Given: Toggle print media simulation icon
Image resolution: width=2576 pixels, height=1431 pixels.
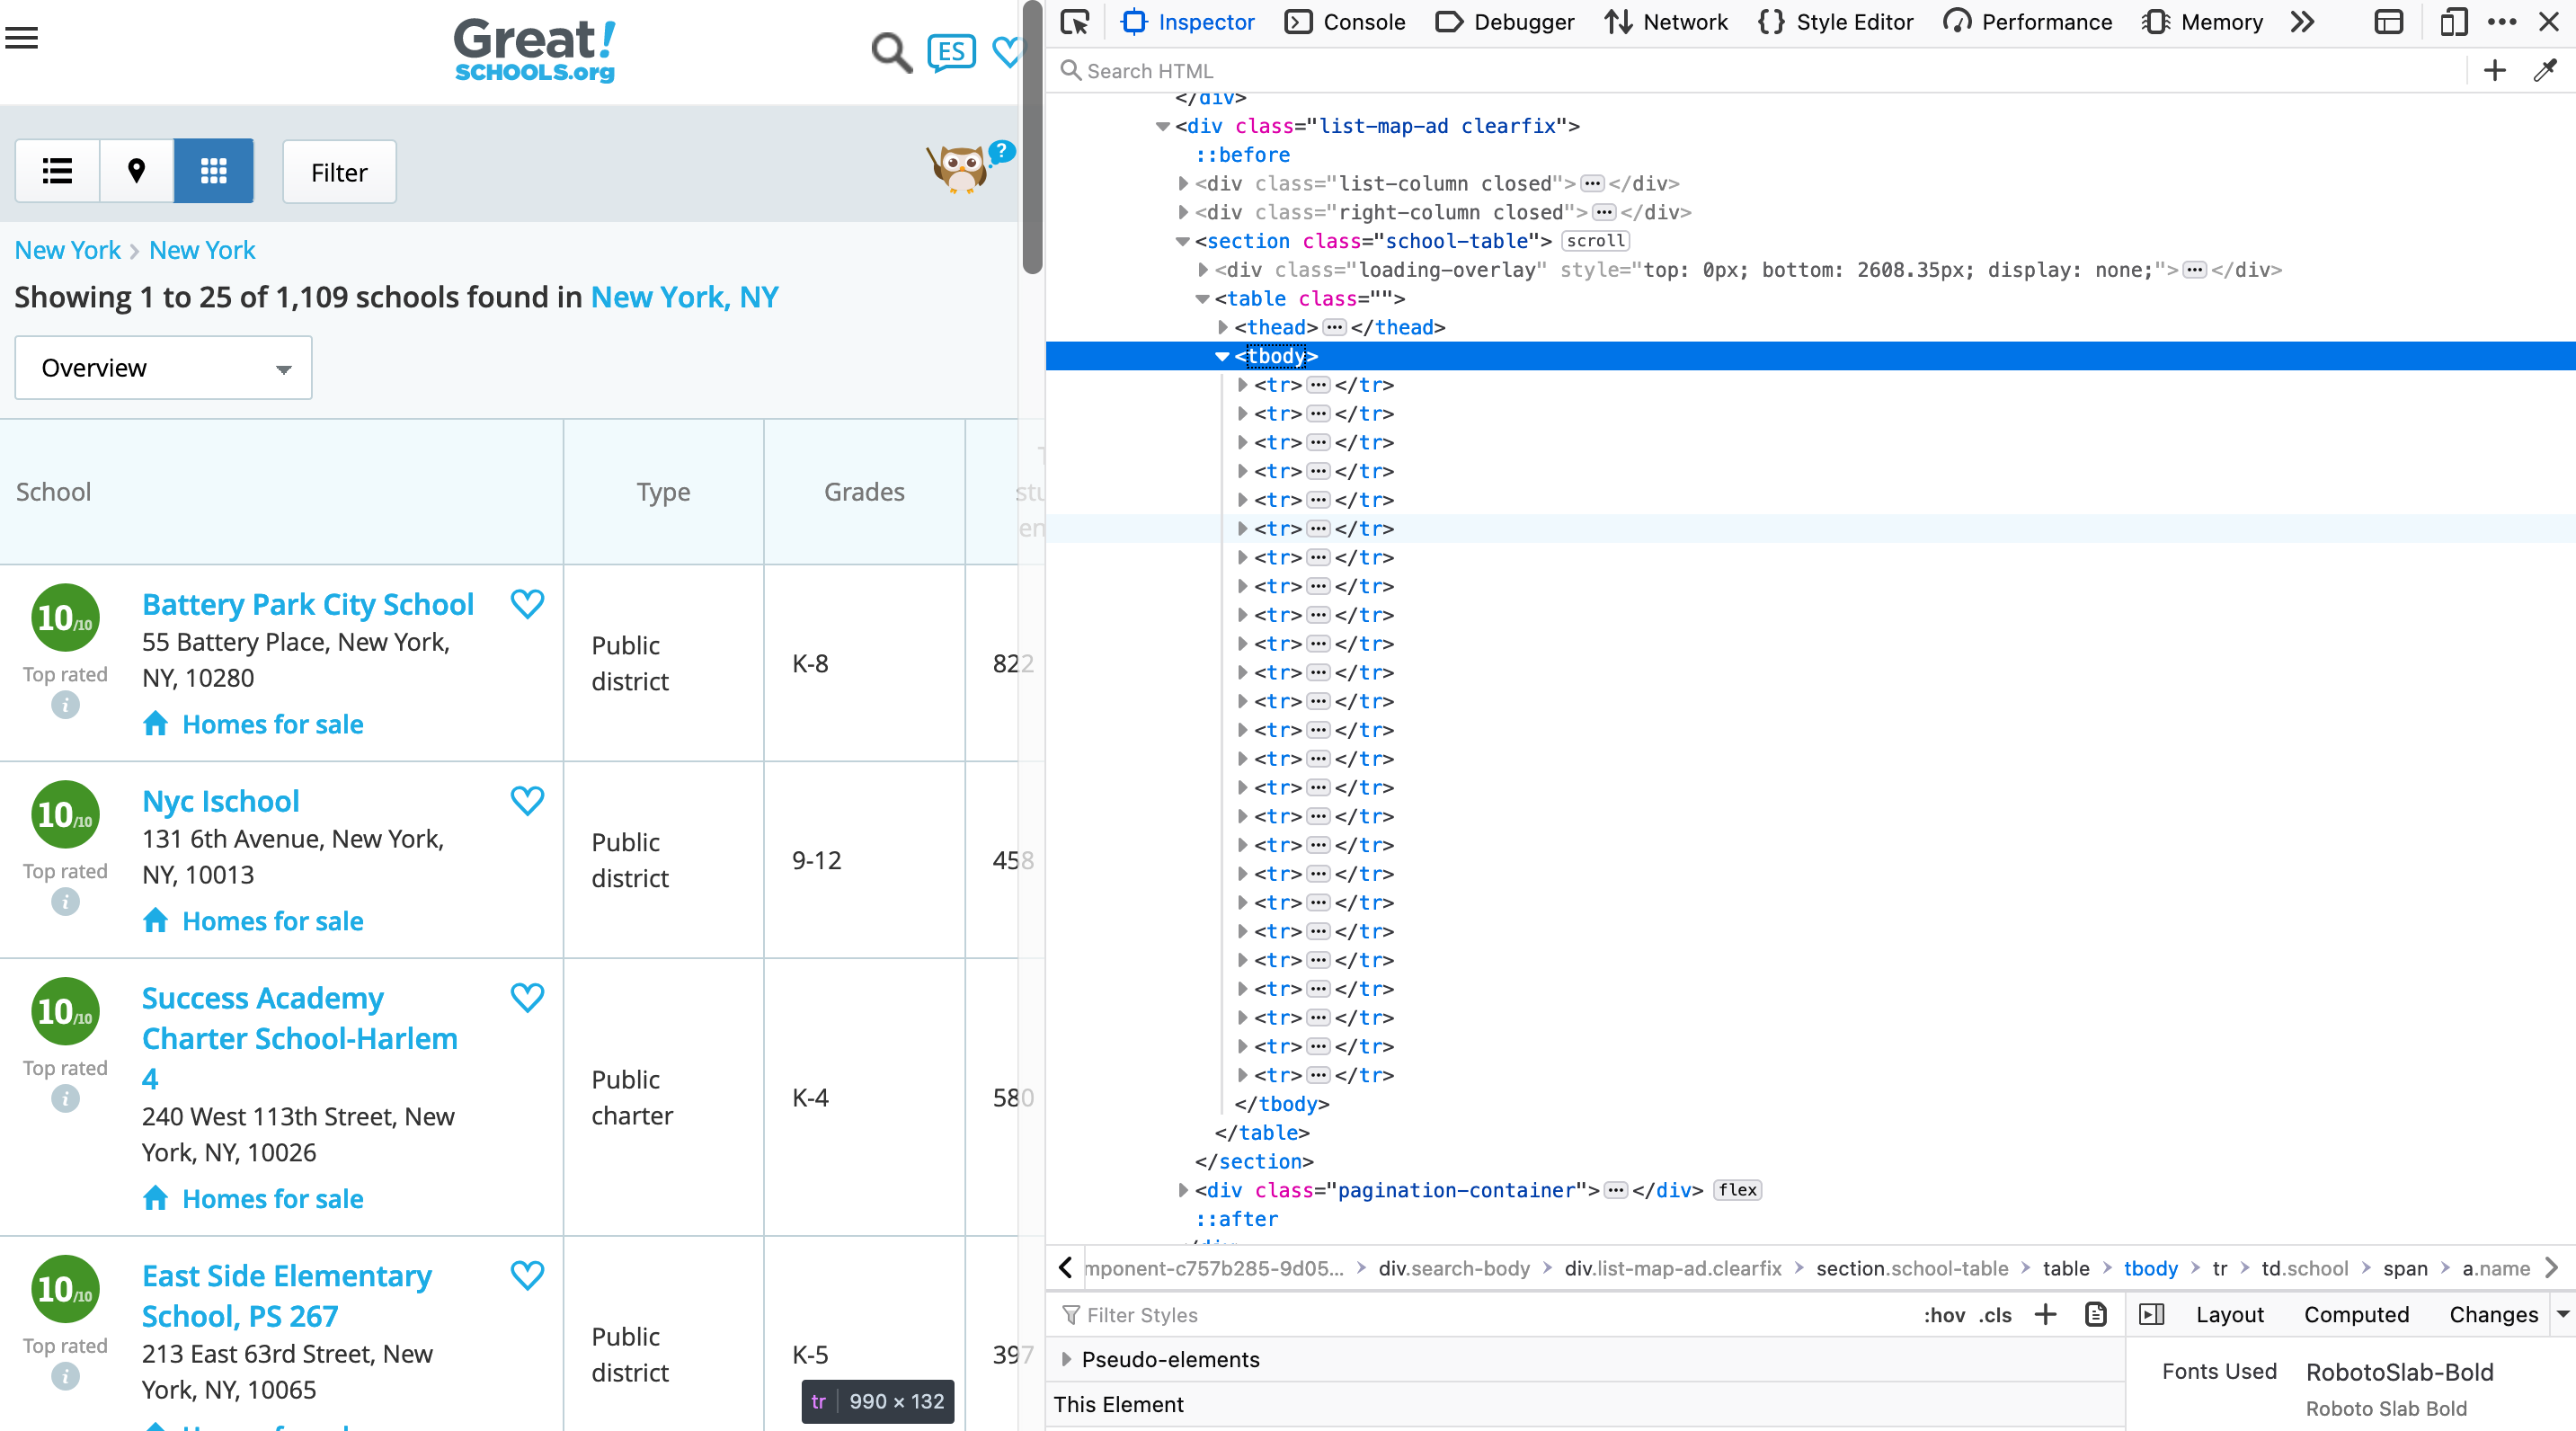Looking at the screenshot, I should click(x=2096, y=1315).
